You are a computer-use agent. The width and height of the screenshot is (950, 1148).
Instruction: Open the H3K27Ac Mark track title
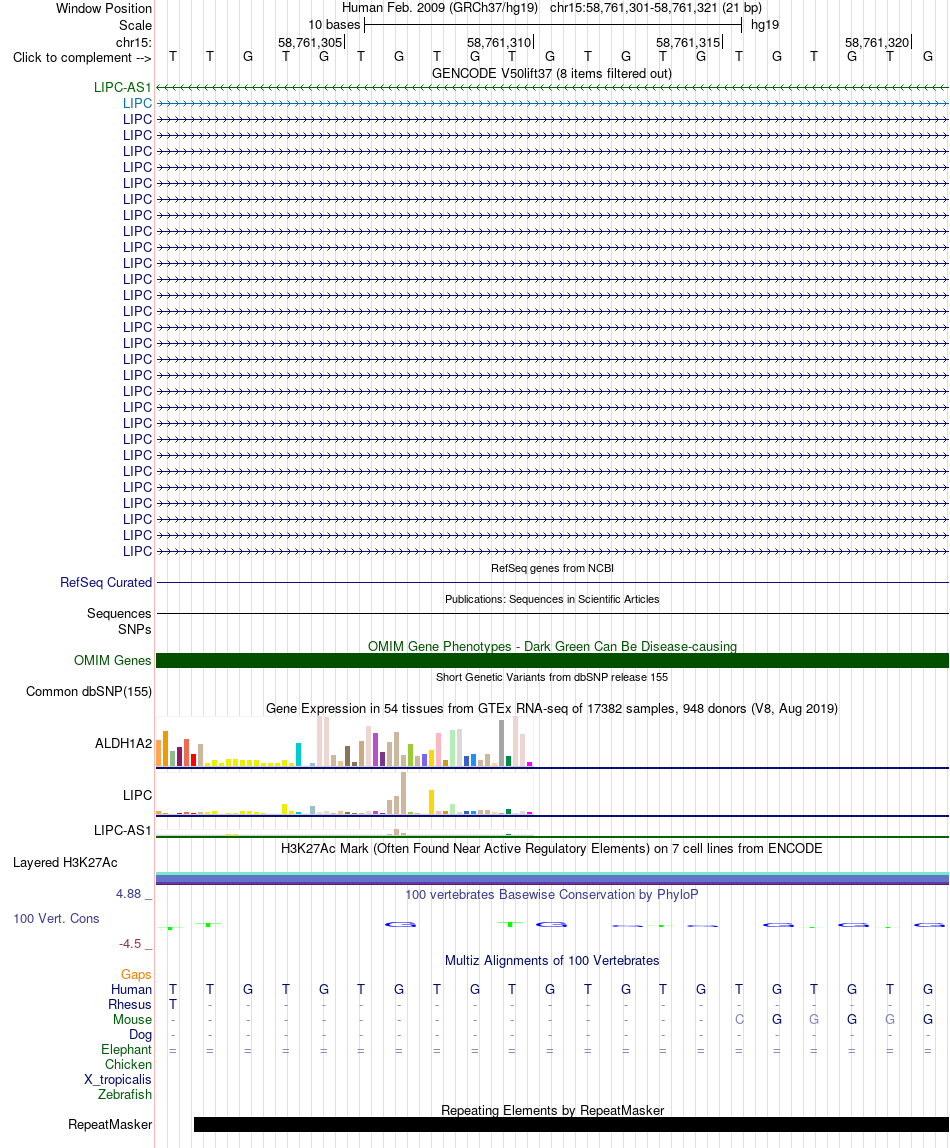[x=552, y=849]
